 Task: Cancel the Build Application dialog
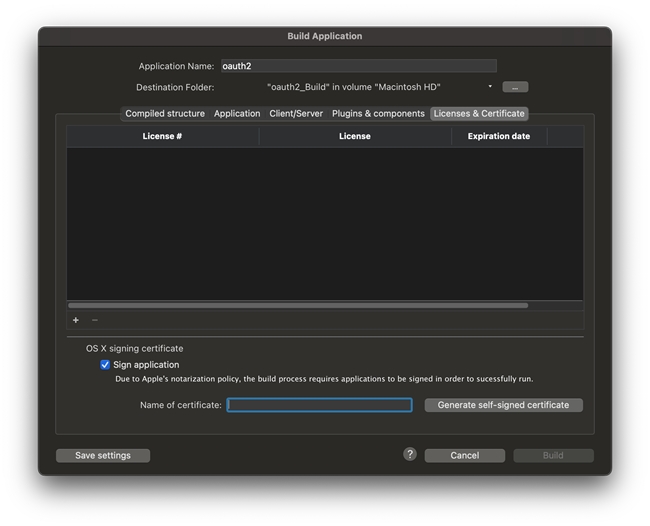(x=464, y=456)
